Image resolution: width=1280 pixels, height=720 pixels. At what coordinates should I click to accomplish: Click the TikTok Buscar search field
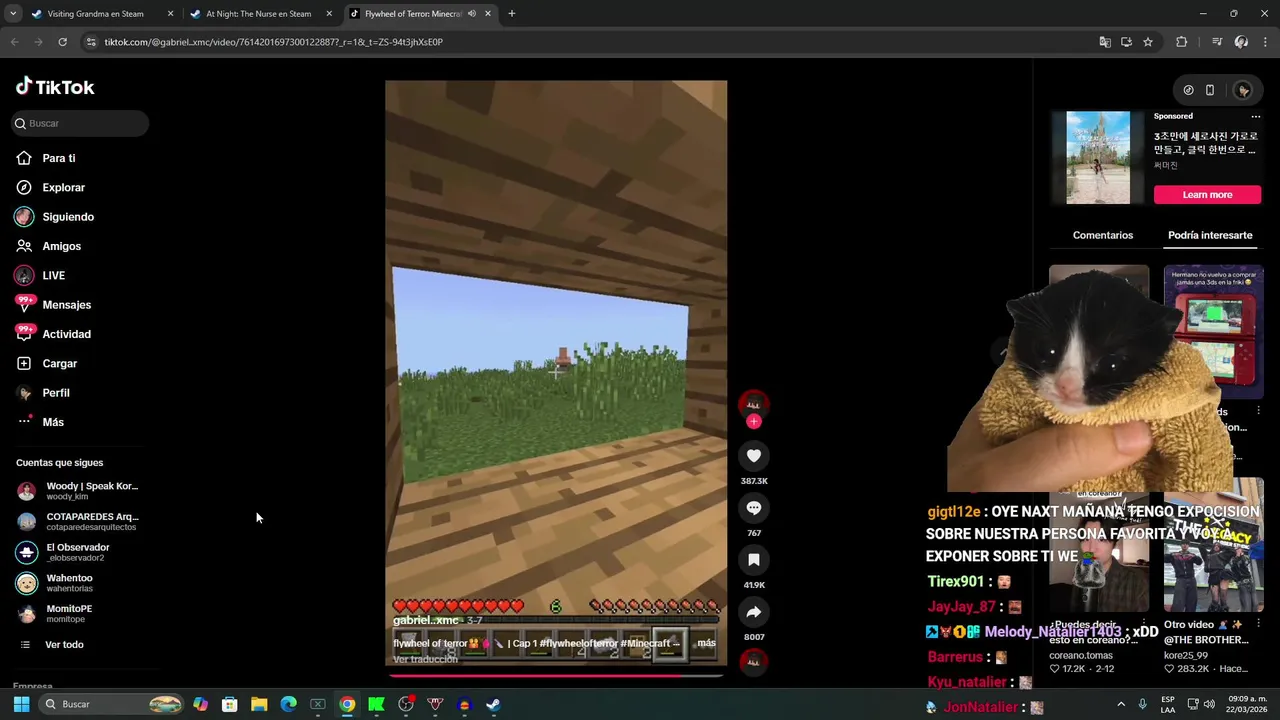pyautogui.click(x=80, y=123)
